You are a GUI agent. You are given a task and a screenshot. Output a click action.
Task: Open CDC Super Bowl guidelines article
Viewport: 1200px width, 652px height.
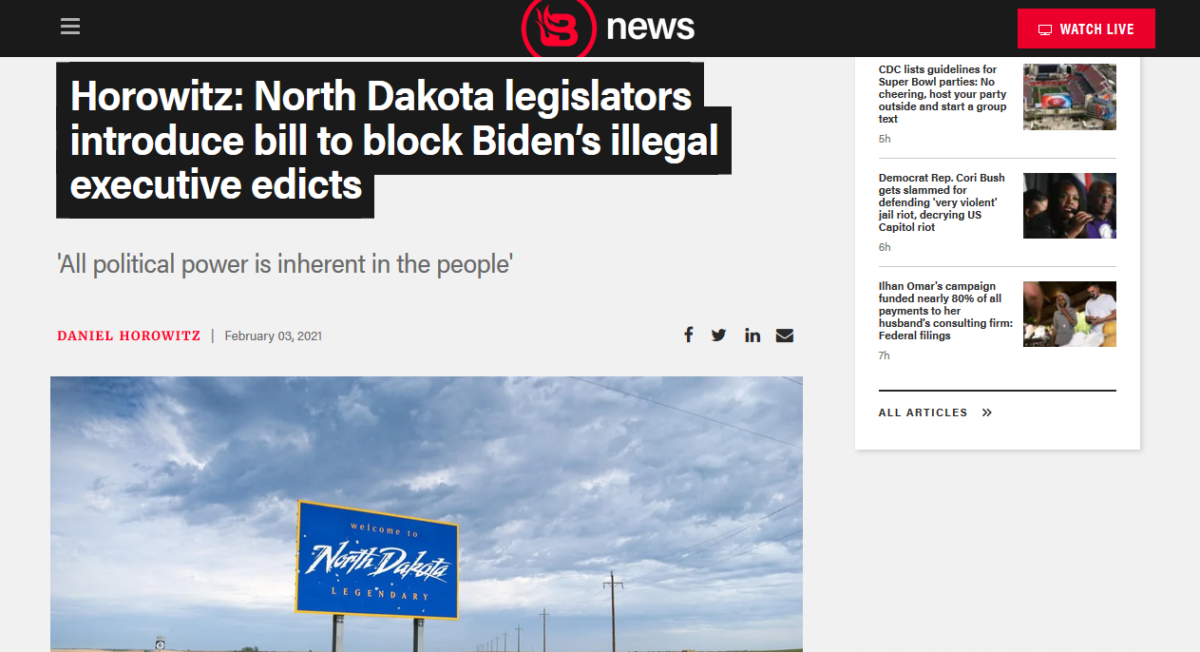[x=944, y=94]
